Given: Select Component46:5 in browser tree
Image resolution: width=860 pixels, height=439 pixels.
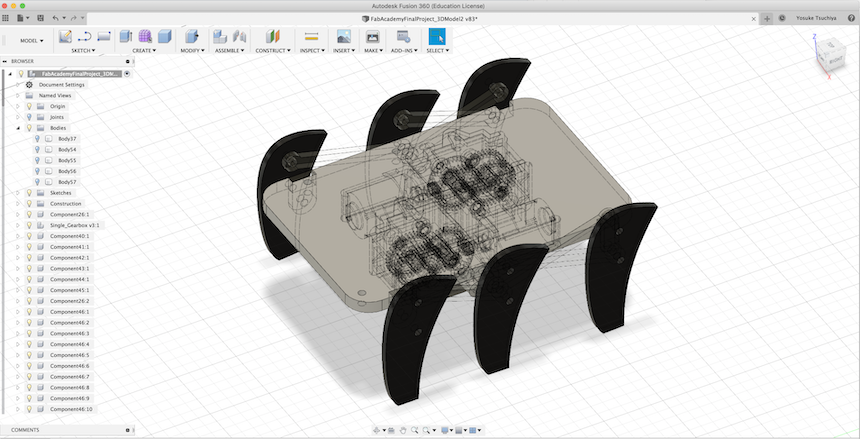Looking at the screenshot, I should tap(70, 355).
